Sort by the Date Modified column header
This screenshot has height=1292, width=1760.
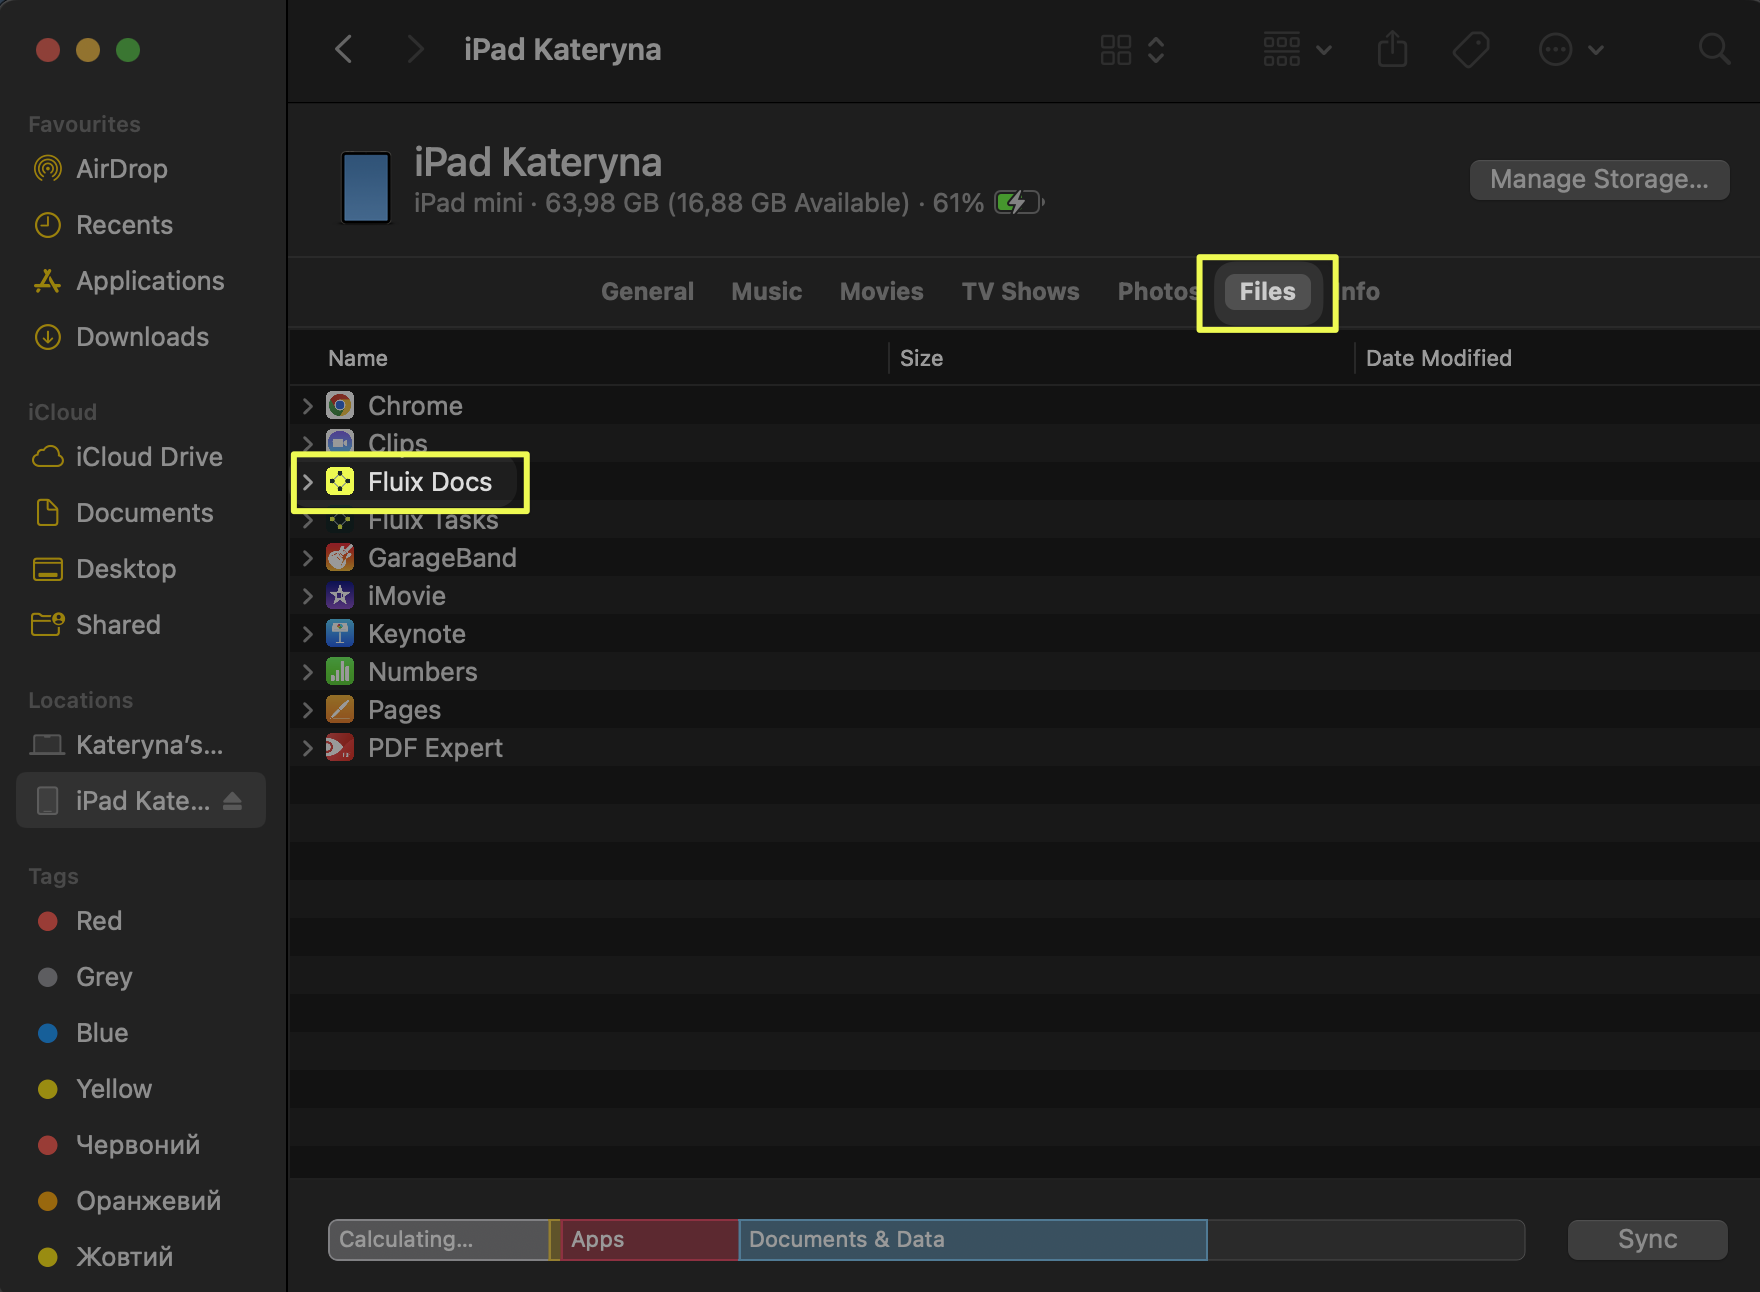point(1438,358)
